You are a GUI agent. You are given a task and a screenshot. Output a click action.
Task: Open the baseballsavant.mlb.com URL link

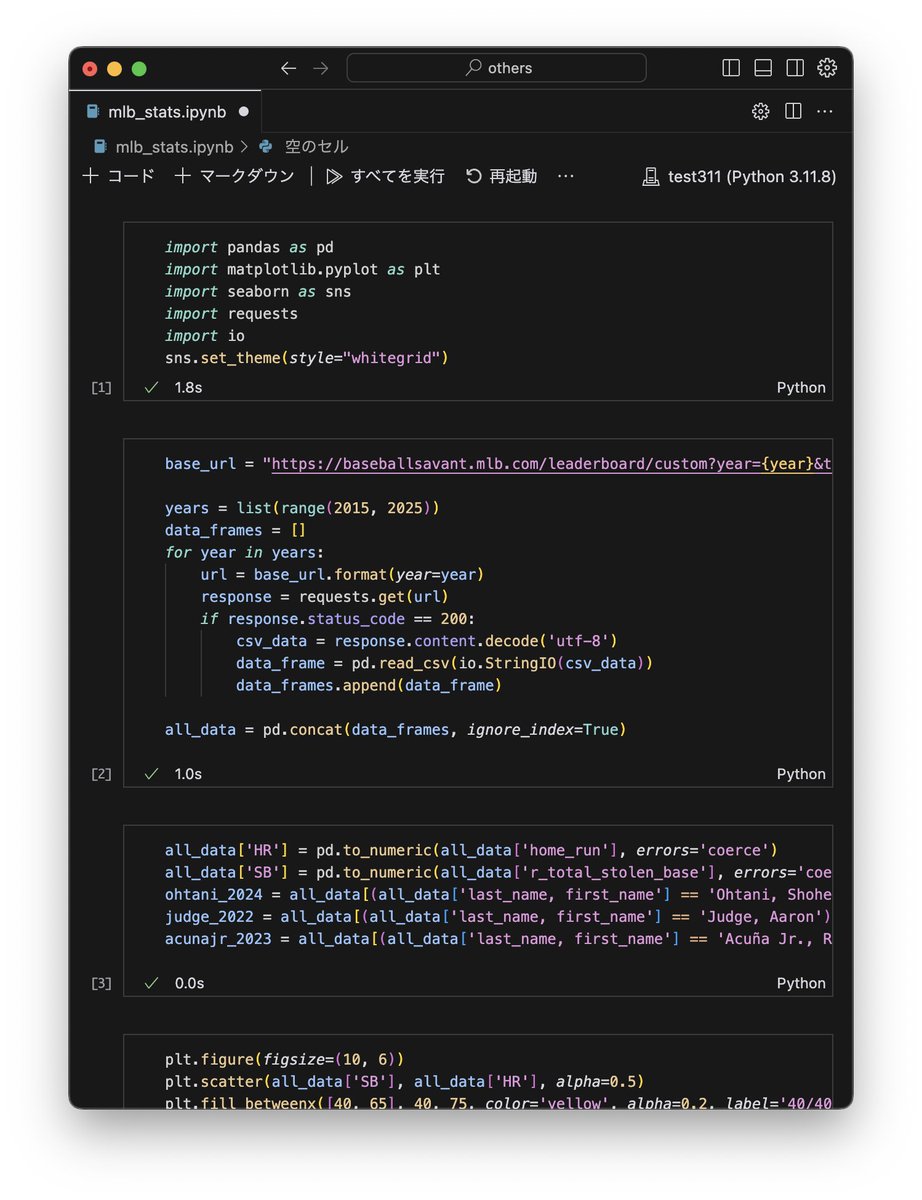point(551,464)
